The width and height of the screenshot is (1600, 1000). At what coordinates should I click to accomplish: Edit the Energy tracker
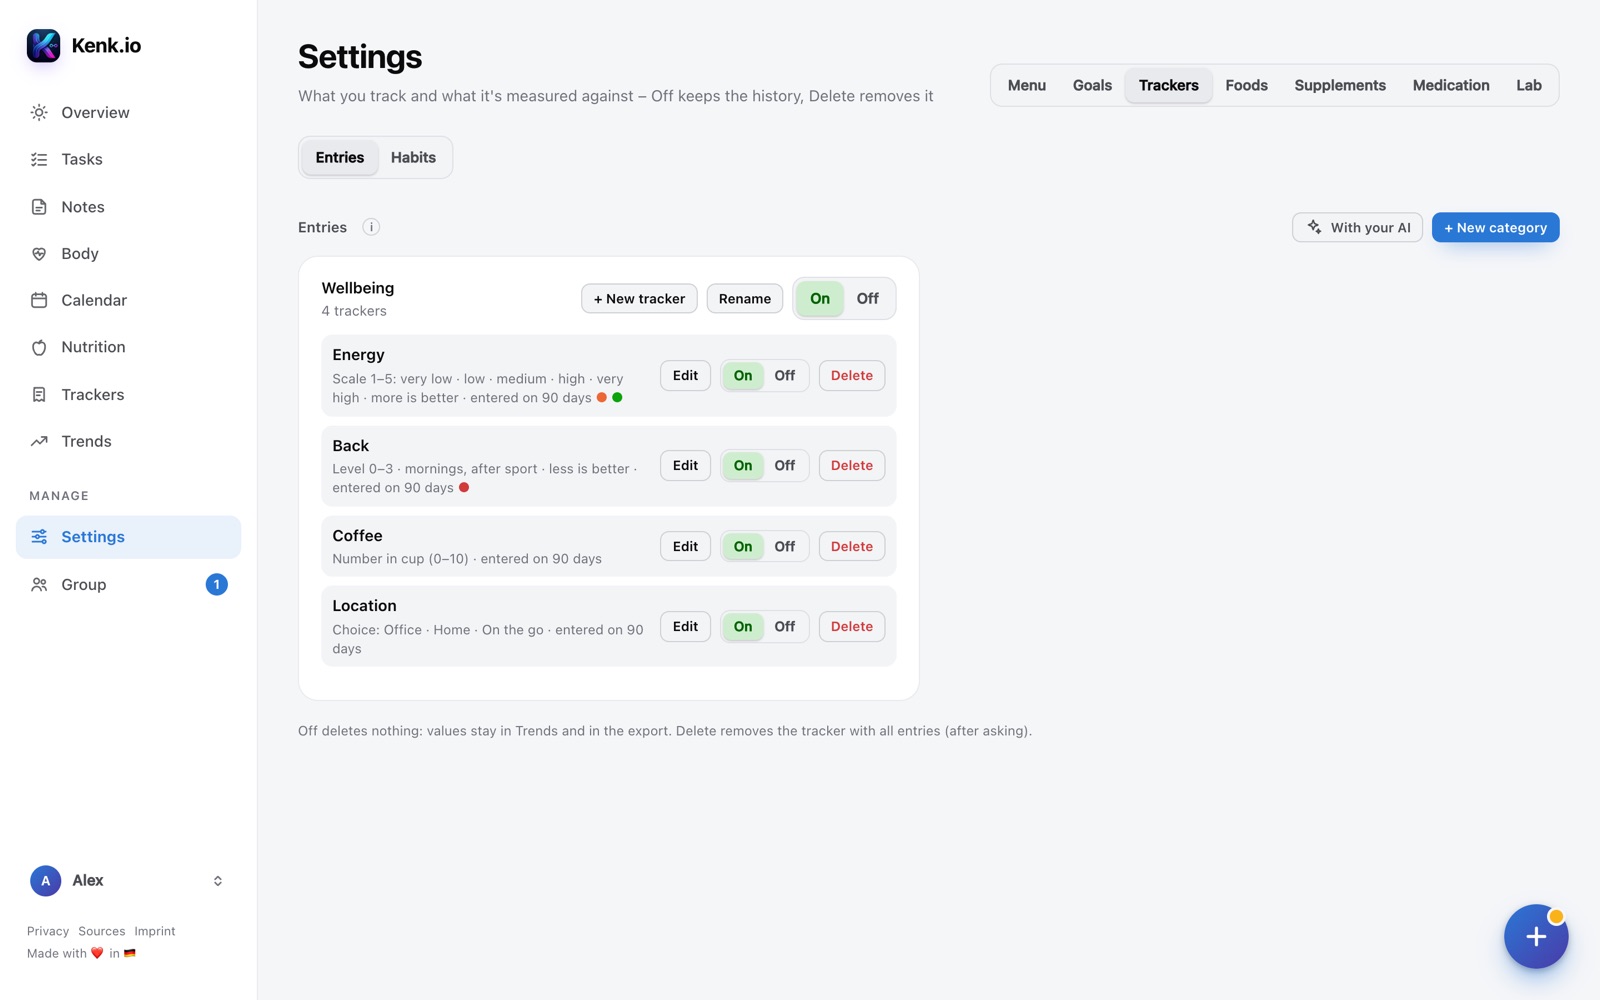685,376
